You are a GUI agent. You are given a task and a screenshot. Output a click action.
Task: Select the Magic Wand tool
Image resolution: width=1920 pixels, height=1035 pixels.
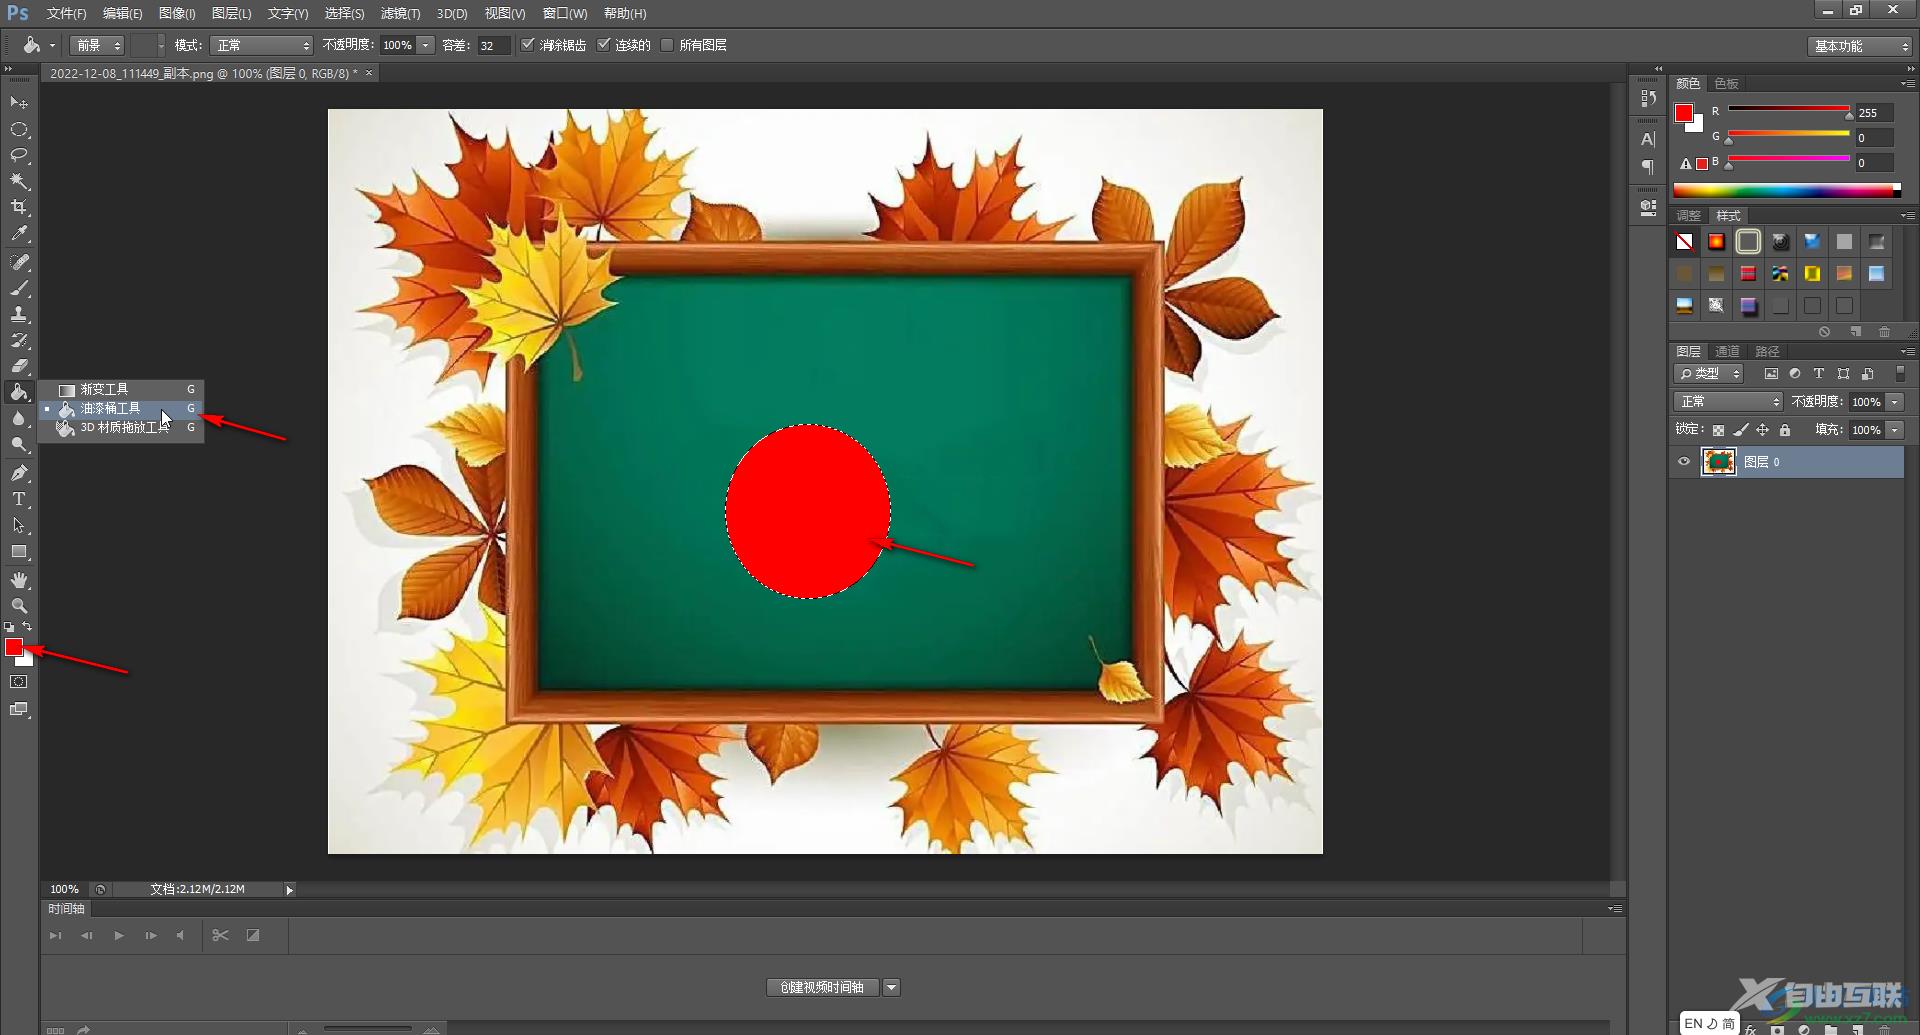coord(19,181)
